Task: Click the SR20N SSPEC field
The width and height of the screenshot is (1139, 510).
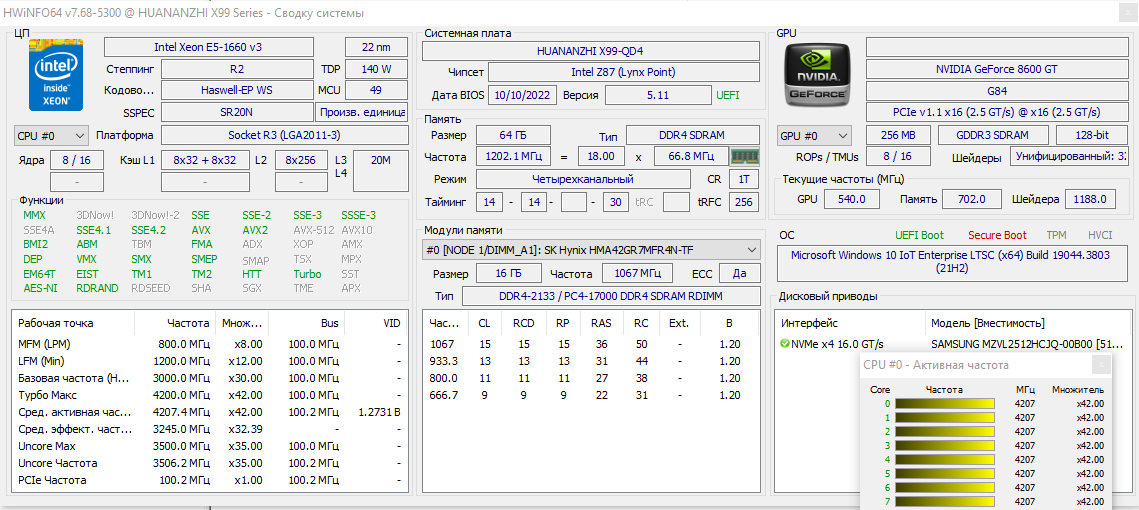Action: tap(237, 113)
